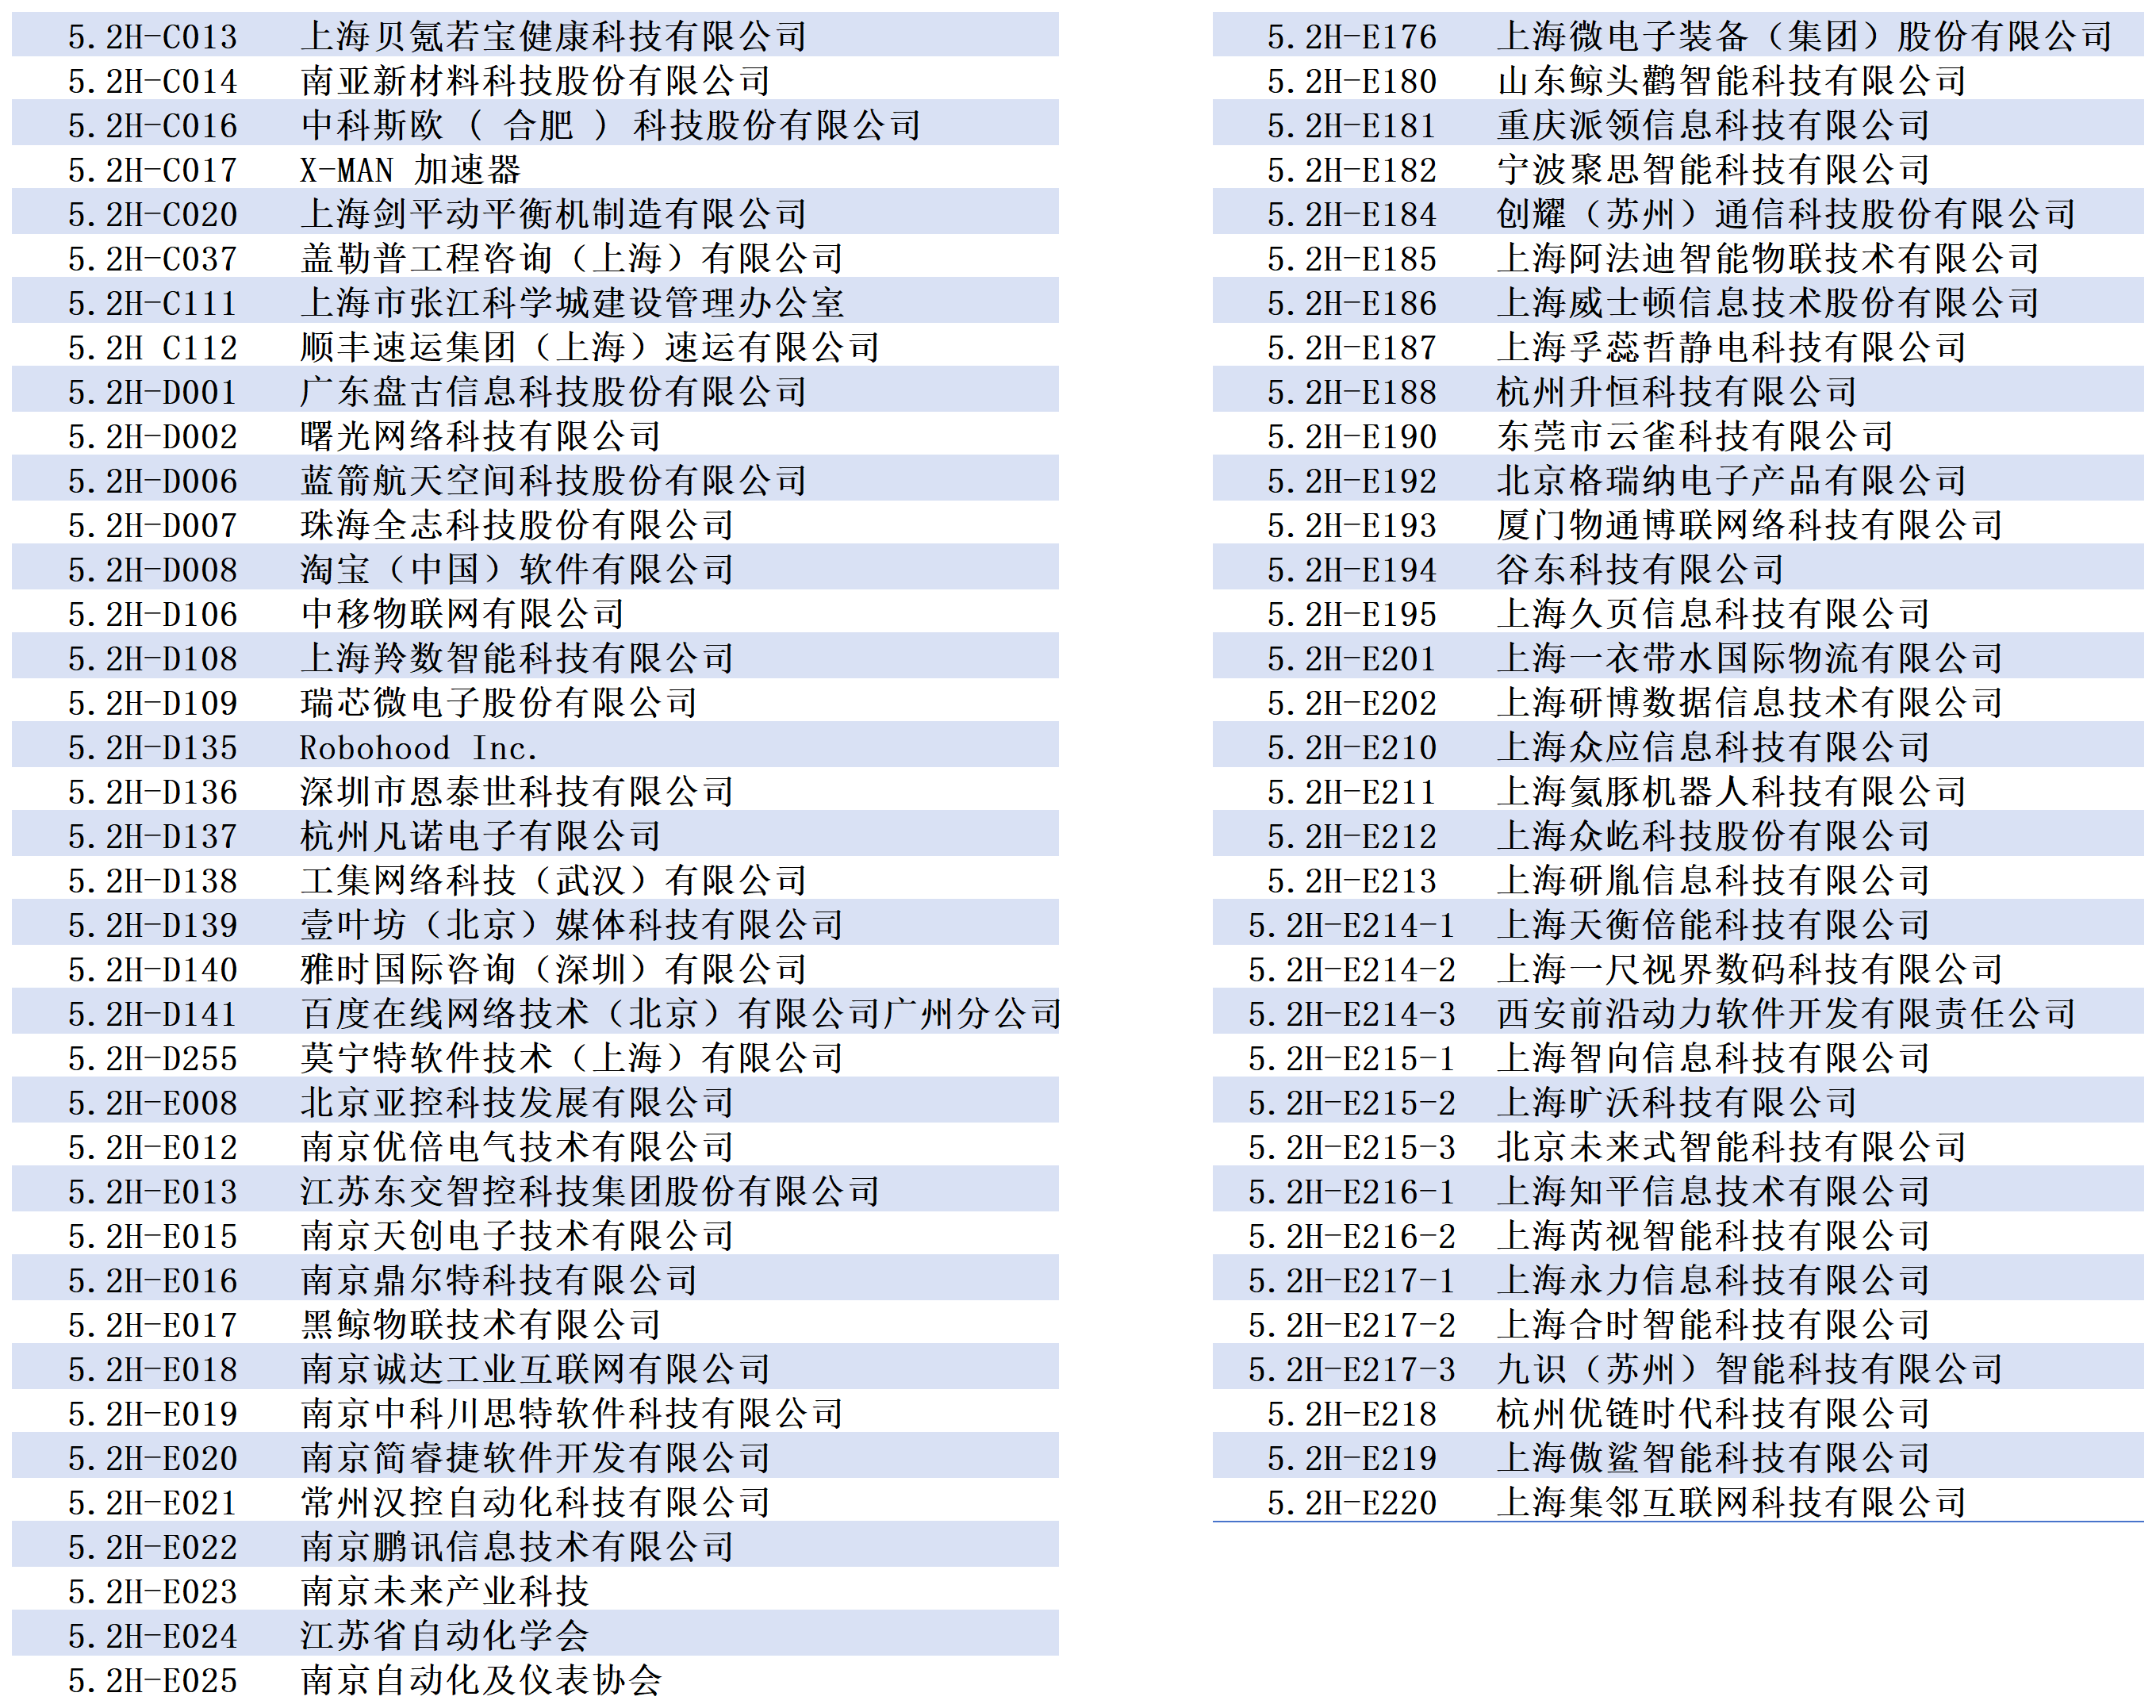Select 上海旷沃科技有限公司
The width and height of the screenshot is (2156, 1708).
[1676, 1102]
